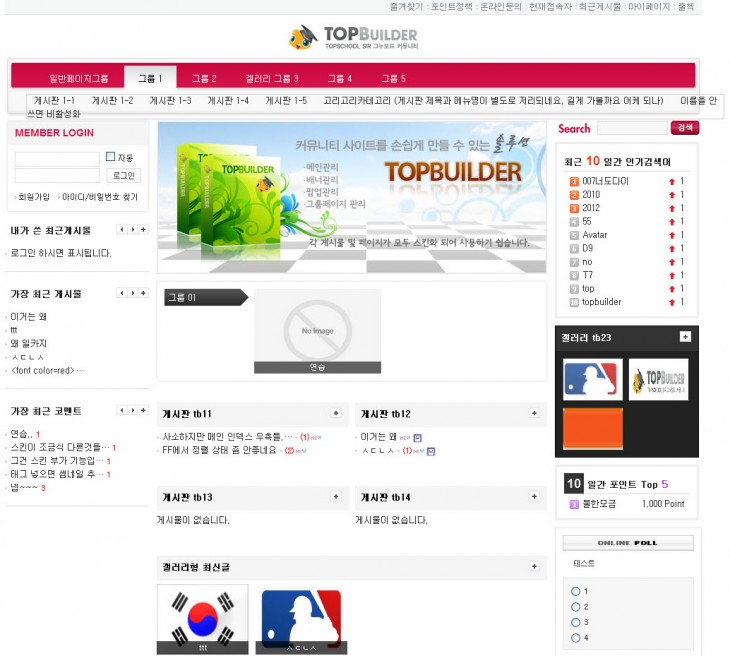
Task: Open the 그룹 5 tab
Action: [x=393, y=78]
